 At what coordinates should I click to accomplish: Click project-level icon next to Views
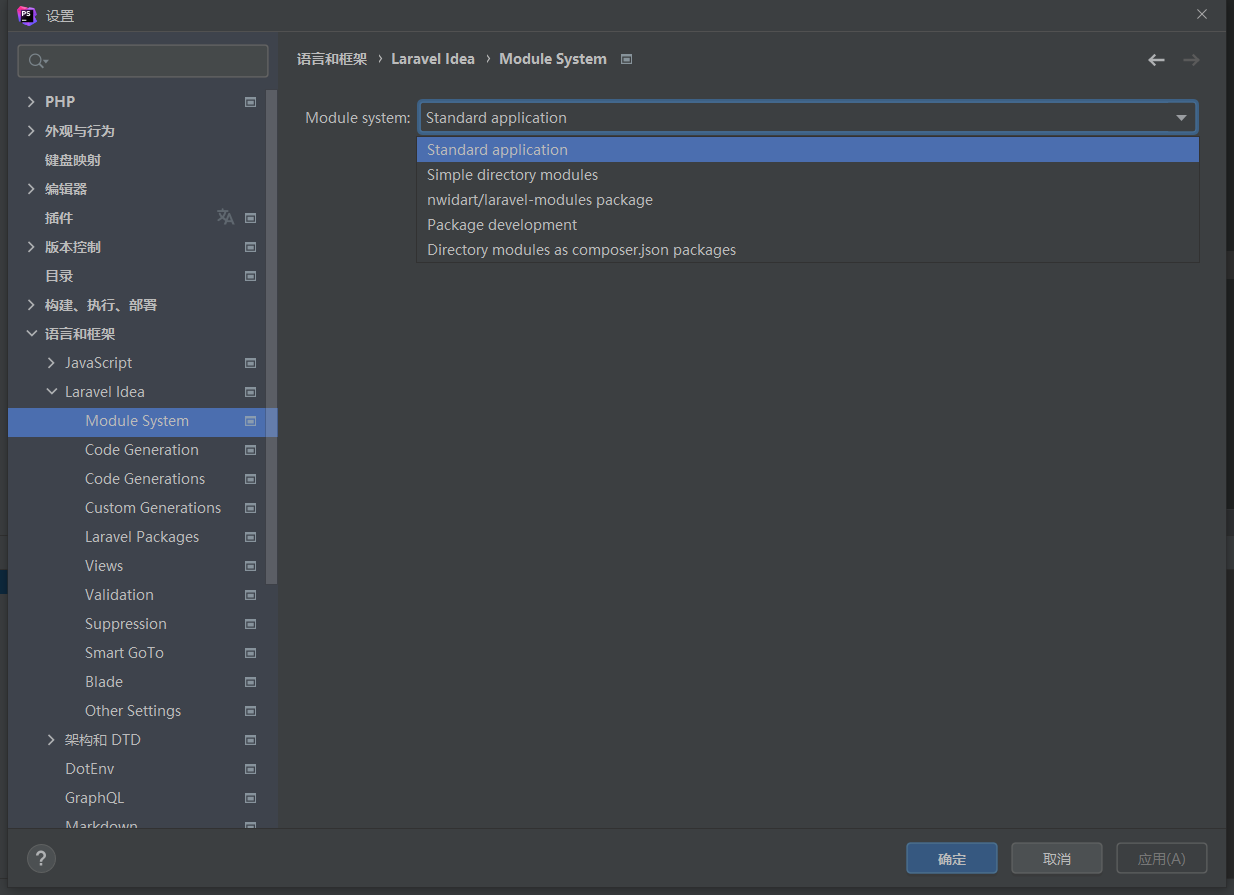(251, 566)
